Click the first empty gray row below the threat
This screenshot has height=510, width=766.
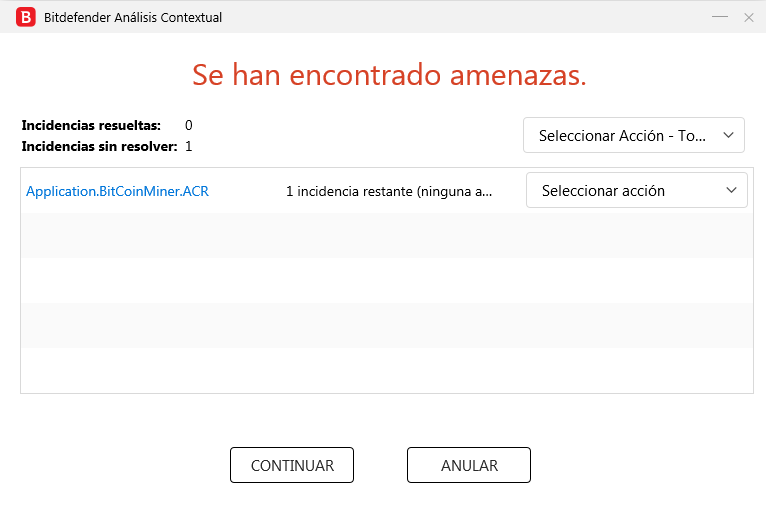[x=386, y=235]
